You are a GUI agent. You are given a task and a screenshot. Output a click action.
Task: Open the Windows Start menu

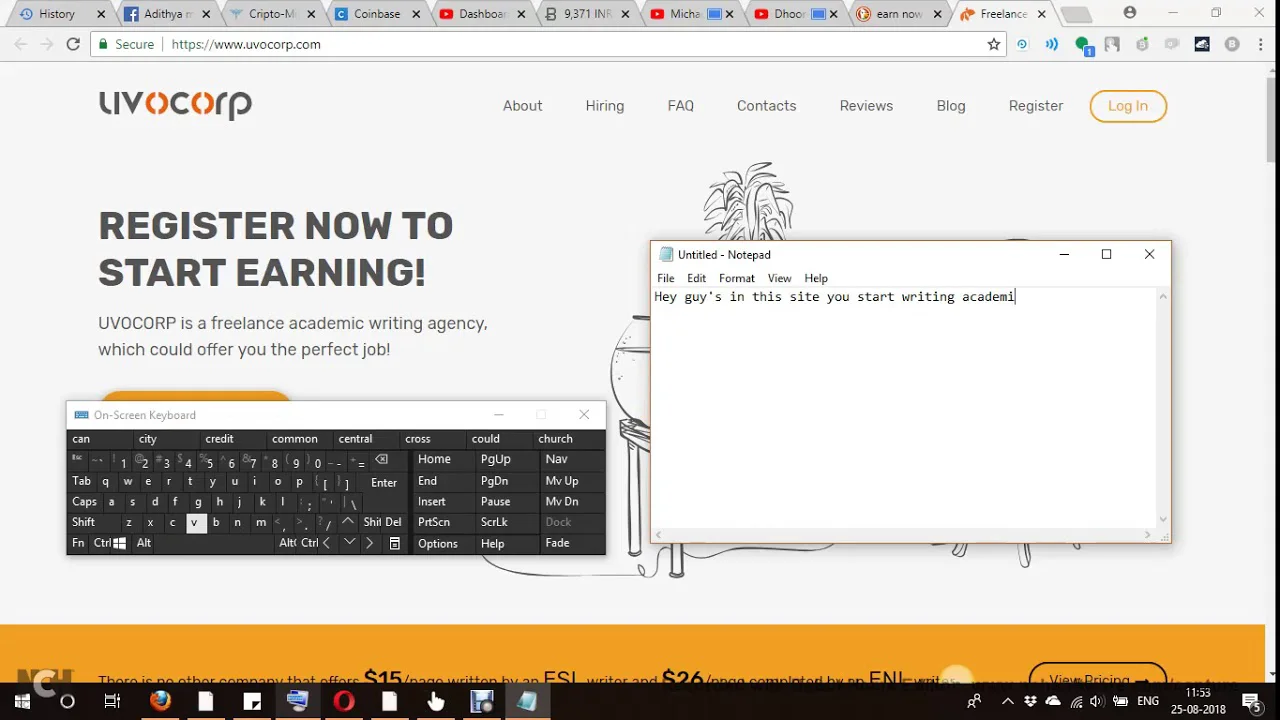coord(22,701)
